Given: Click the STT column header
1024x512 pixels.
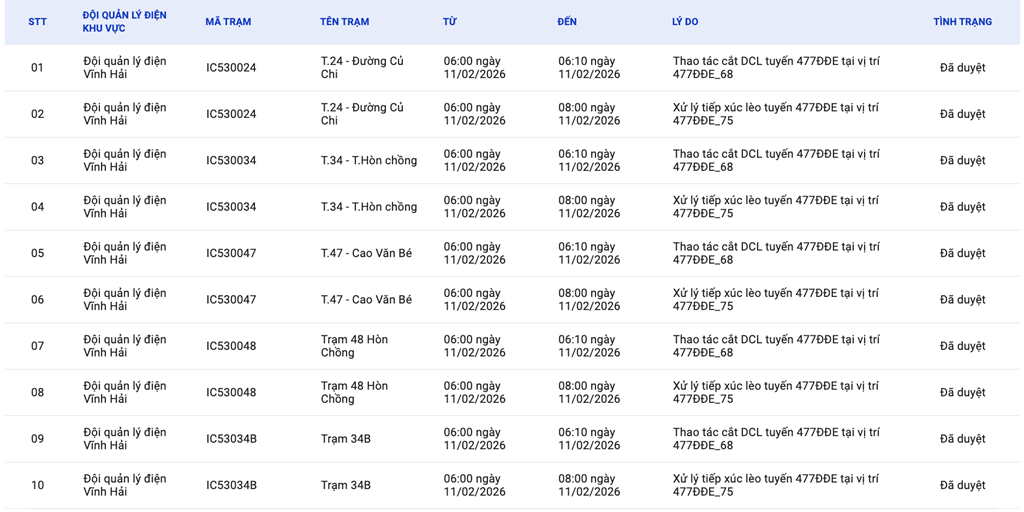Looking at the screenshot, I should [37, 22].
